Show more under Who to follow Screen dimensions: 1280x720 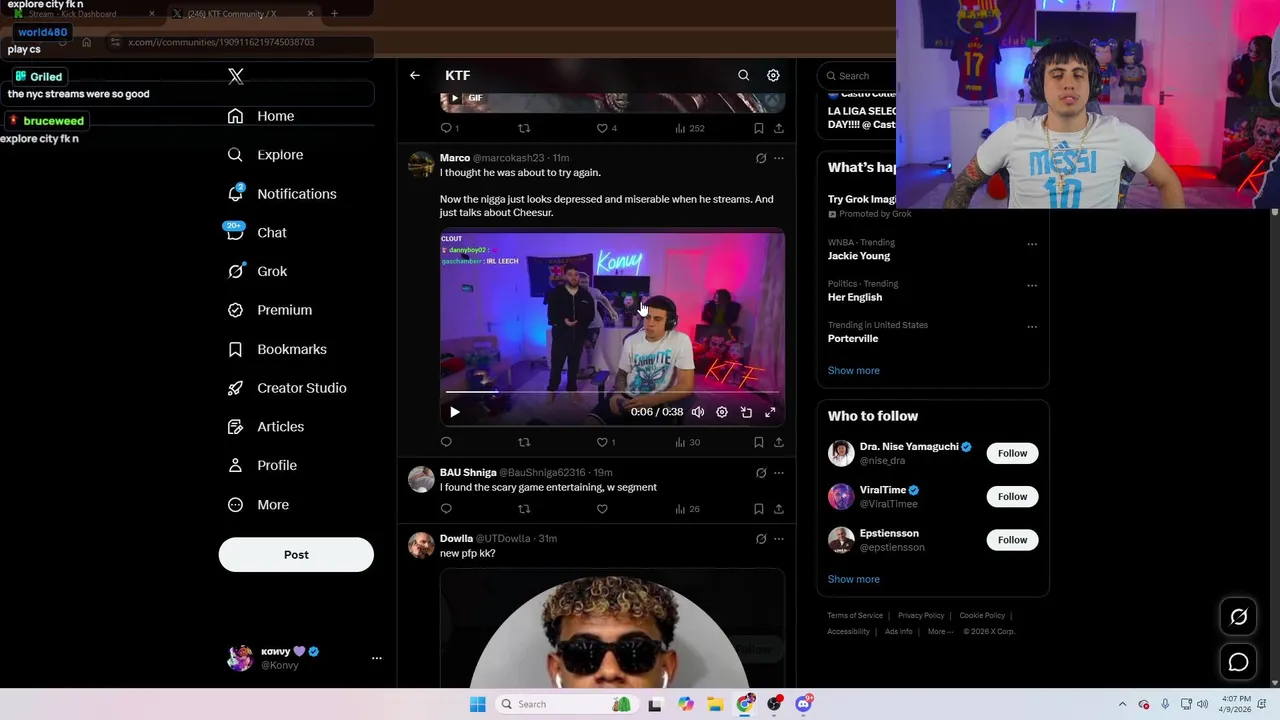pos(853,579)
